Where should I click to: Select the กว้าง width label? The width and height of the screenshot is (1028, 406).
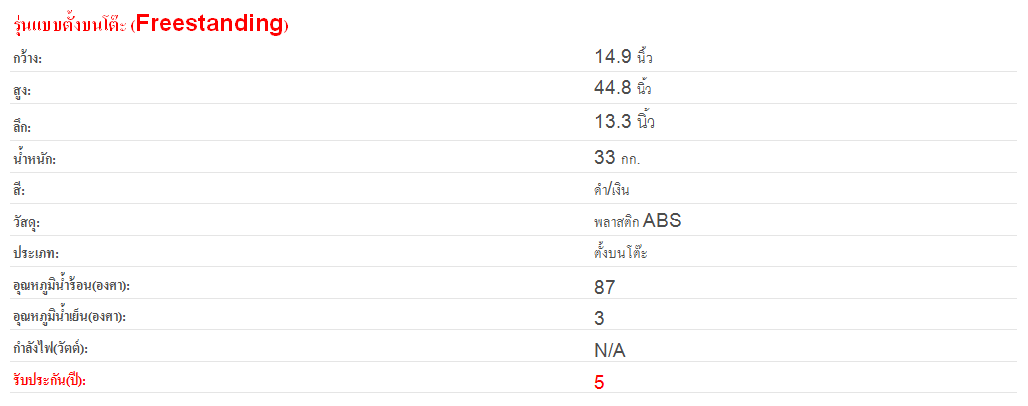pos(28,60)
